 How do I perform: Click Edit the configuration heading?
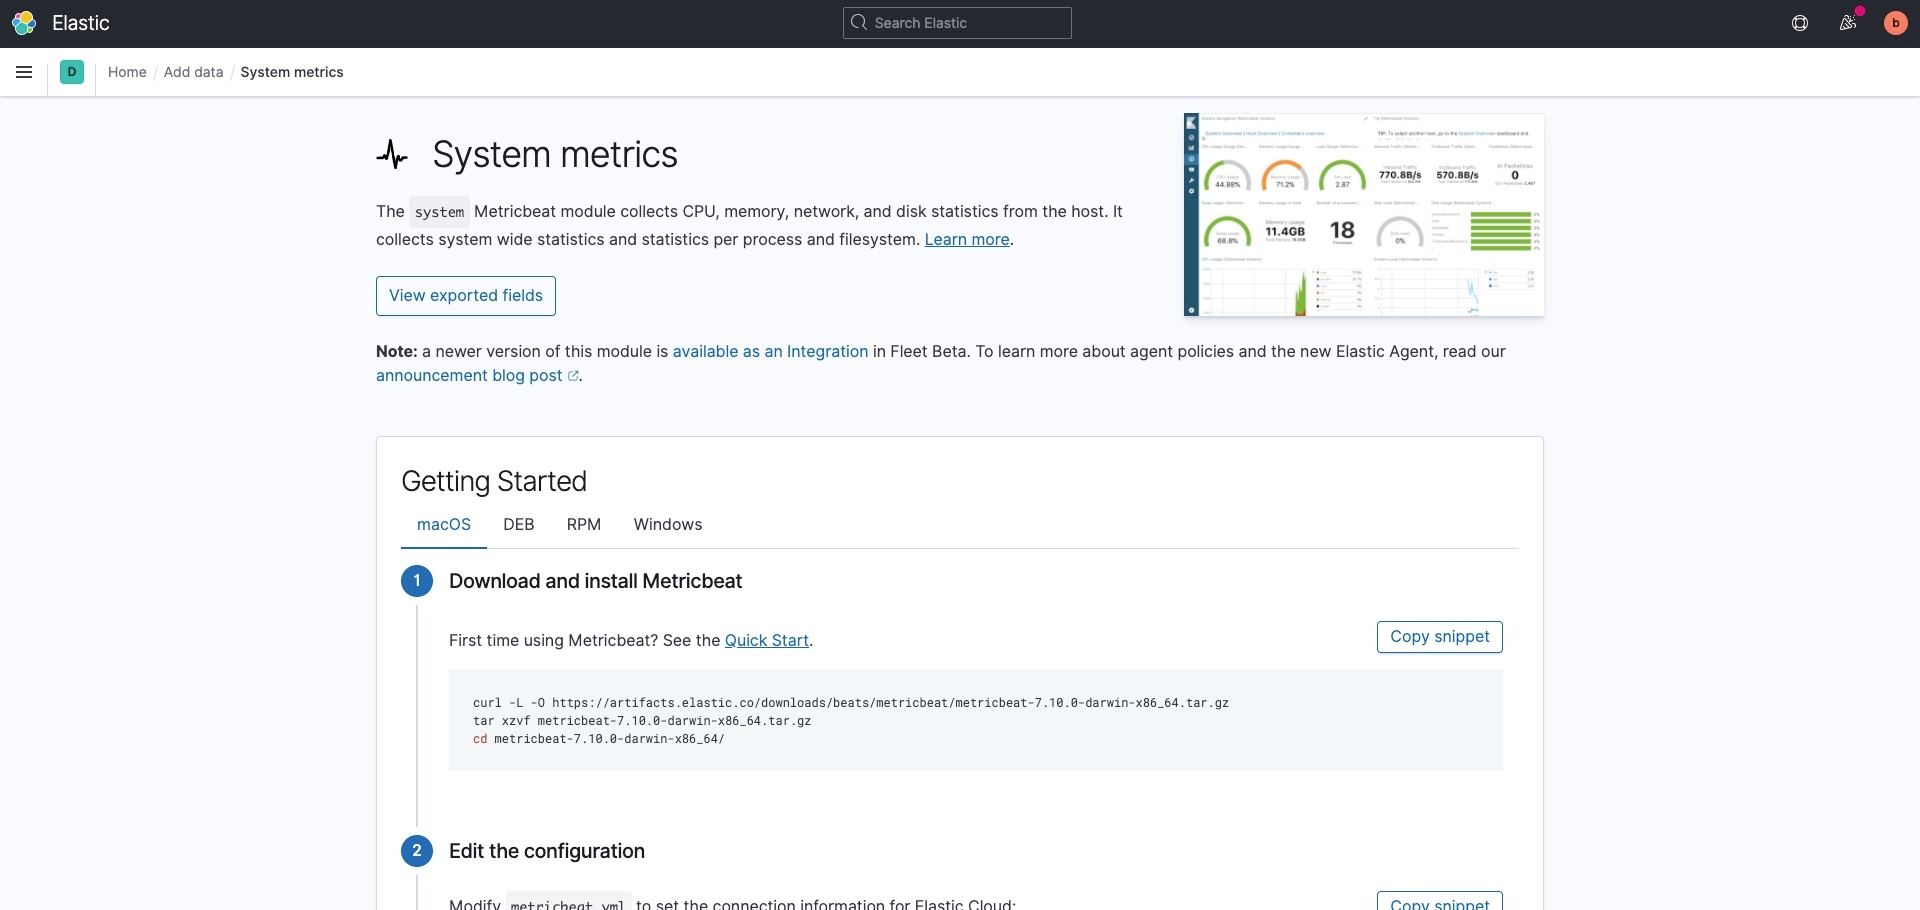547,852
